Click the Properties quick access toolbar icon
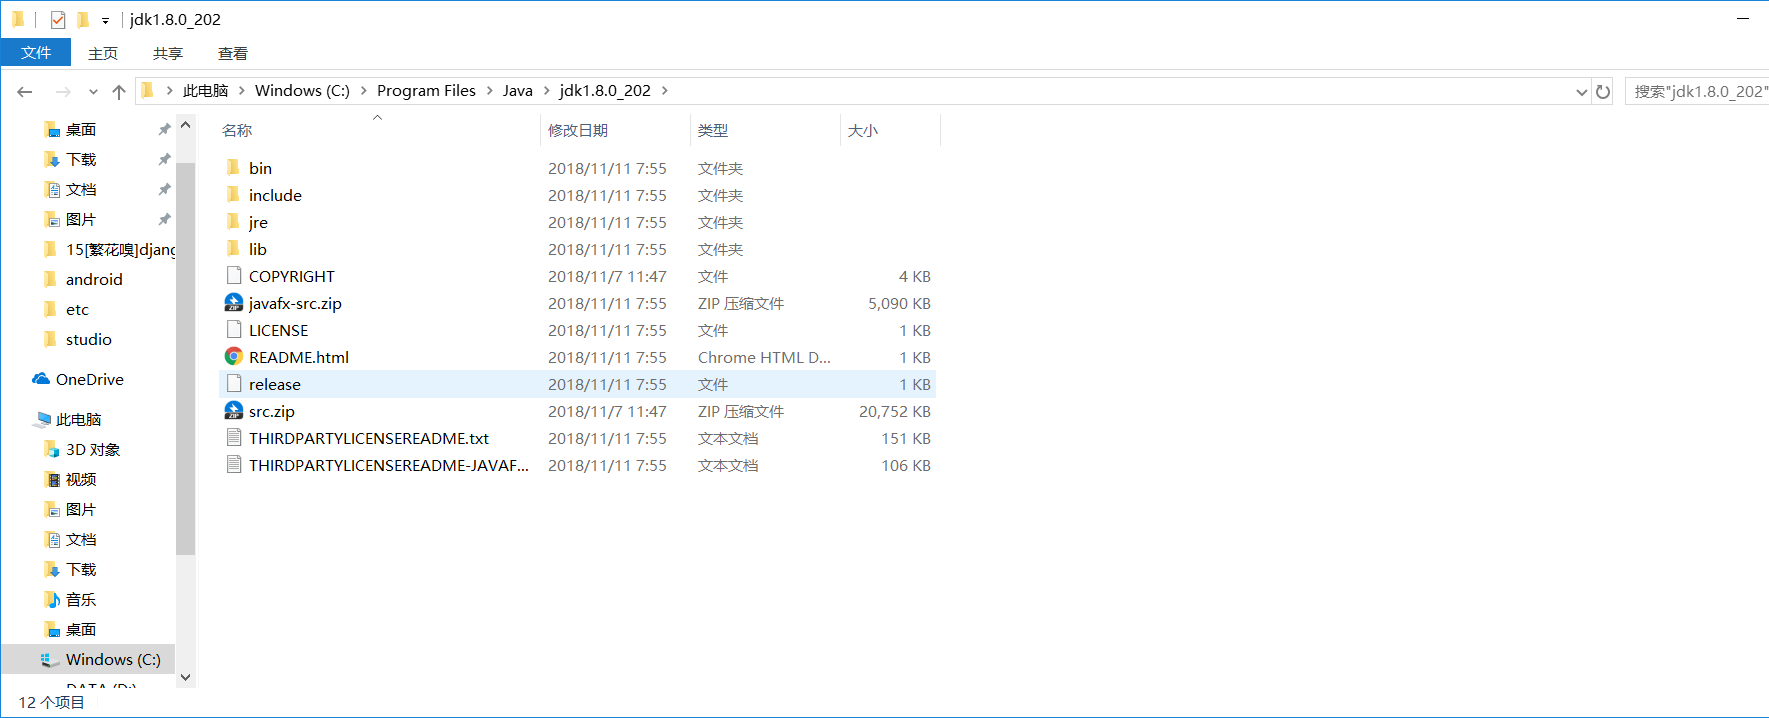This screenshot has height=718, width=1769. coord(58,19)
